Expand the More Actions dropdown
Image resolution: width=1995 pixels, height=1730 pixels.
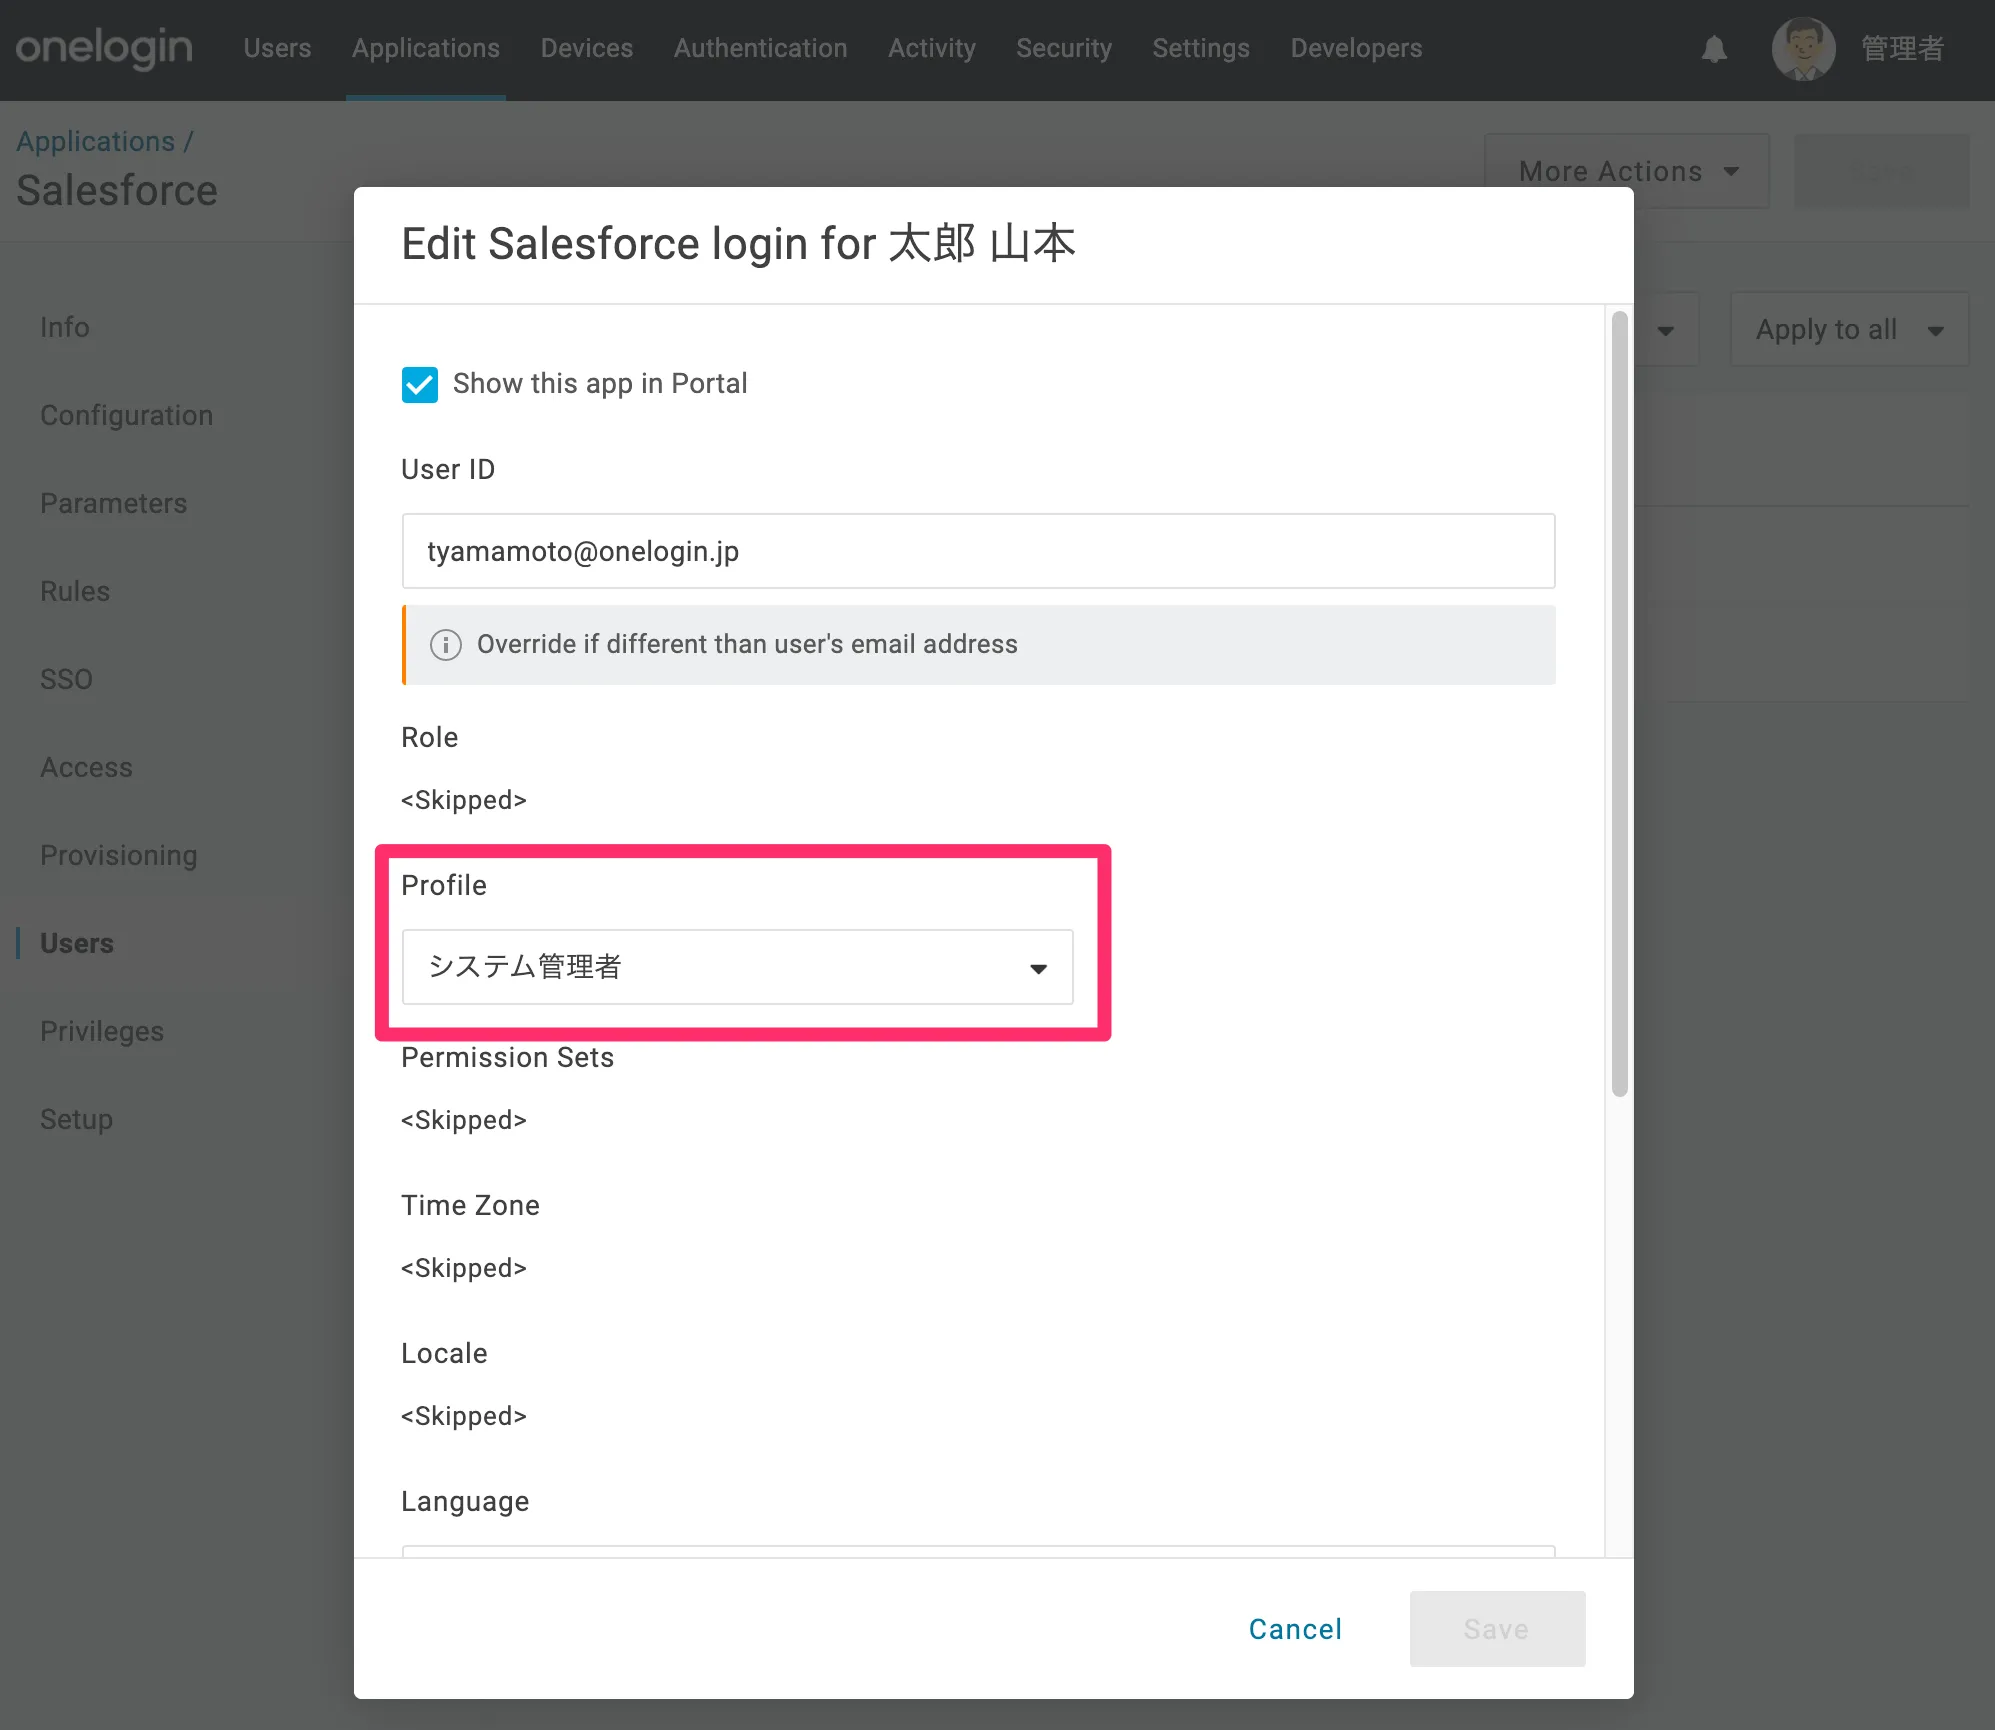click(1627, 171)
